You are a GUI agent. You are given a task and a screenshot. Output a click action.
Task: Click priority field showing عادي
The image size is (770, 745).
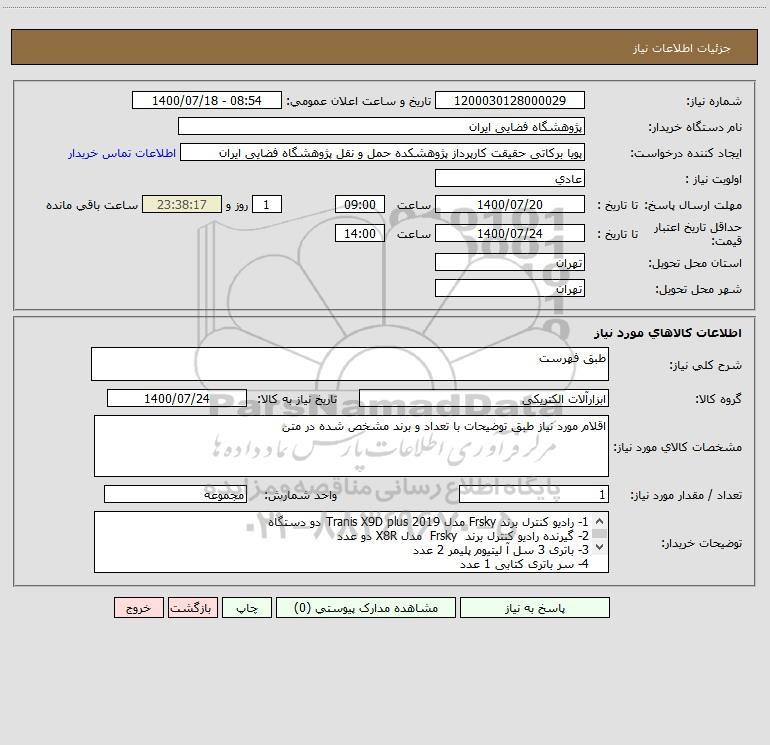click(510, 179)
